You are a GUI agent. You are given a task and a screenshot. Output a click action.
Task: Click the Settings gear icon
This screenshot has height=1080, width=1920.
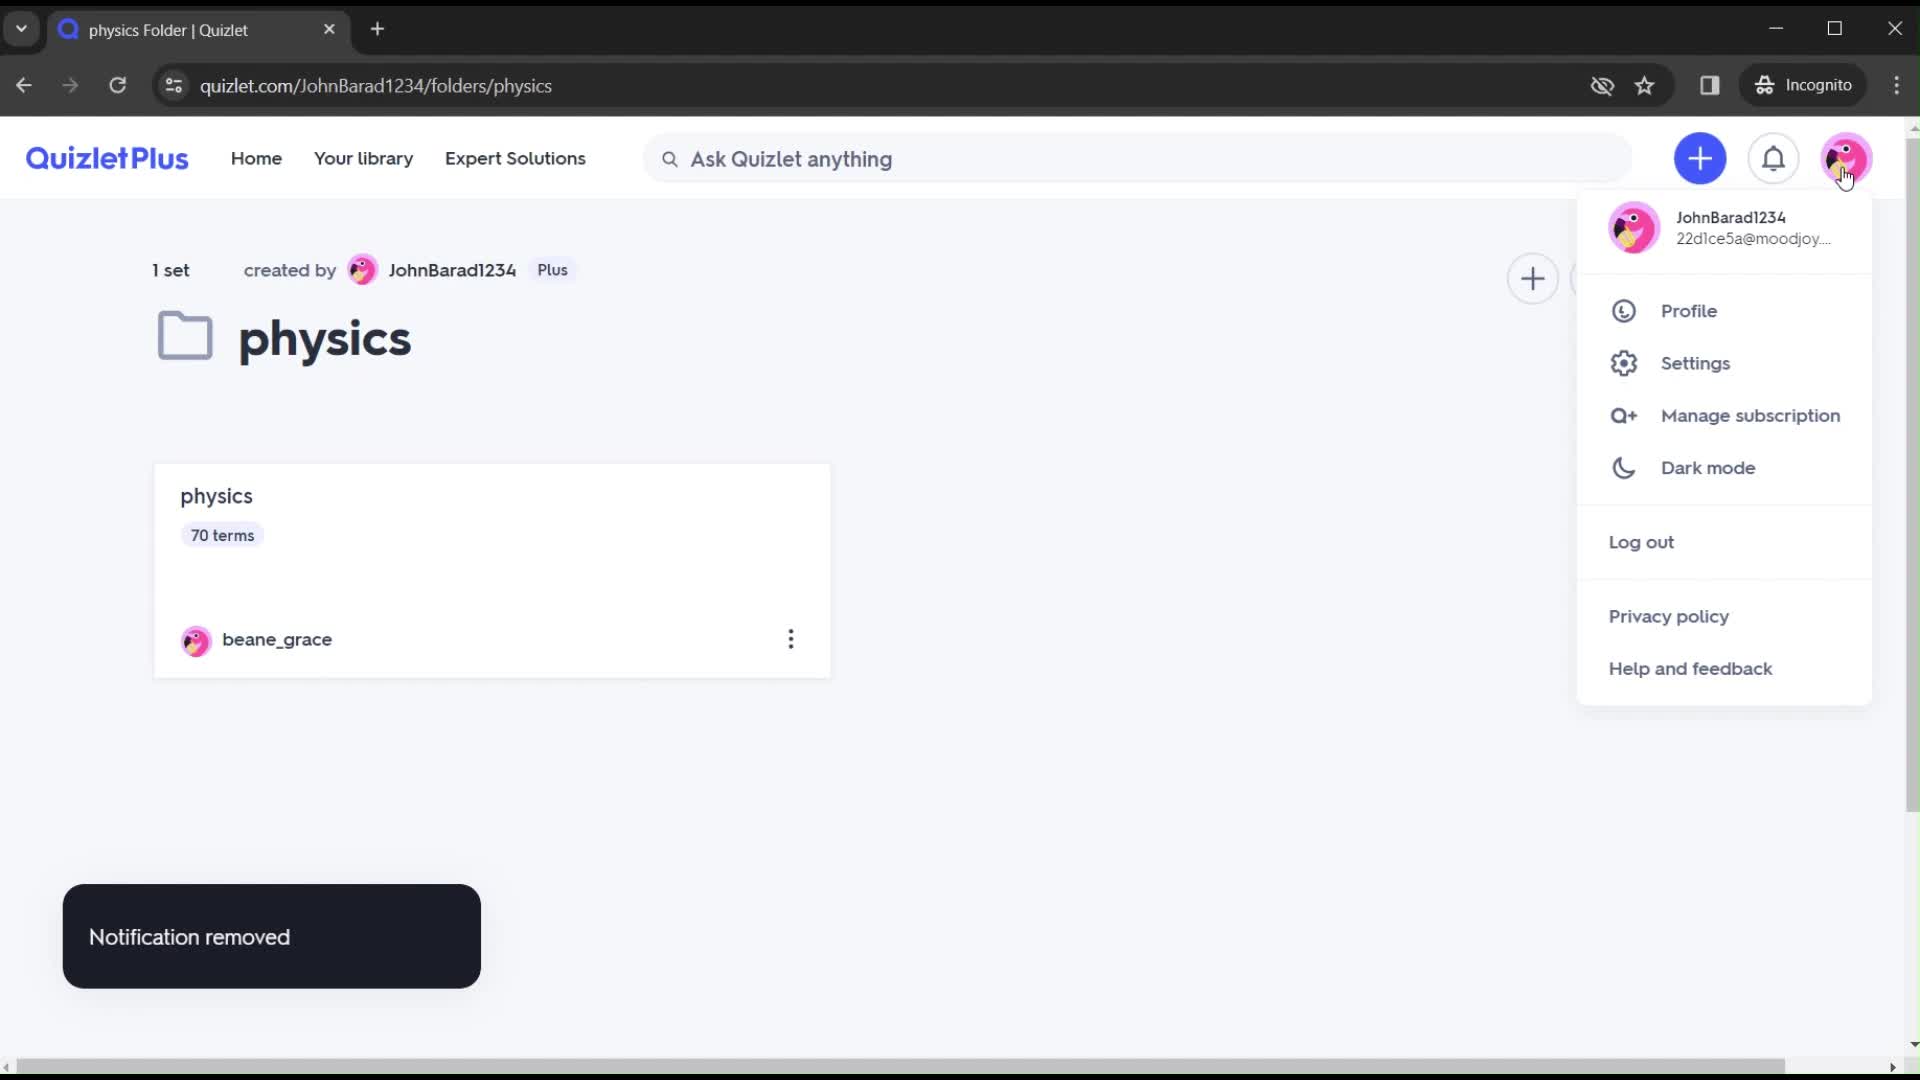point(1625,363)
